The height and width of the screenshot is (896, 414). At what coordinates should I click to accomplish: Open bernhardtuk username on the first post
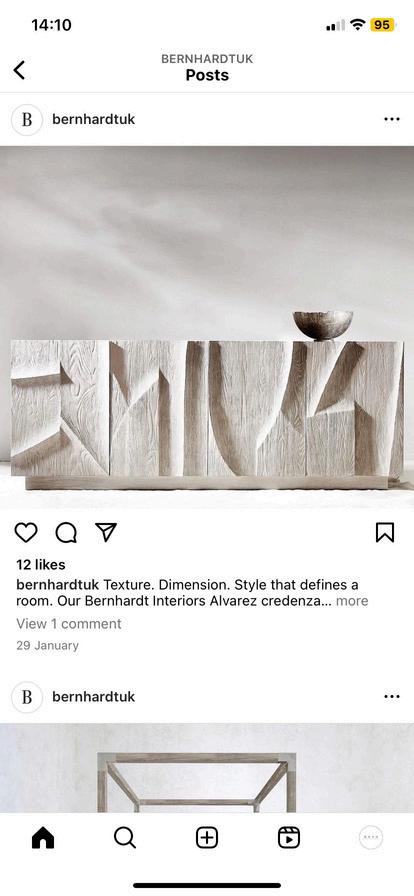(x=93, y=119)
